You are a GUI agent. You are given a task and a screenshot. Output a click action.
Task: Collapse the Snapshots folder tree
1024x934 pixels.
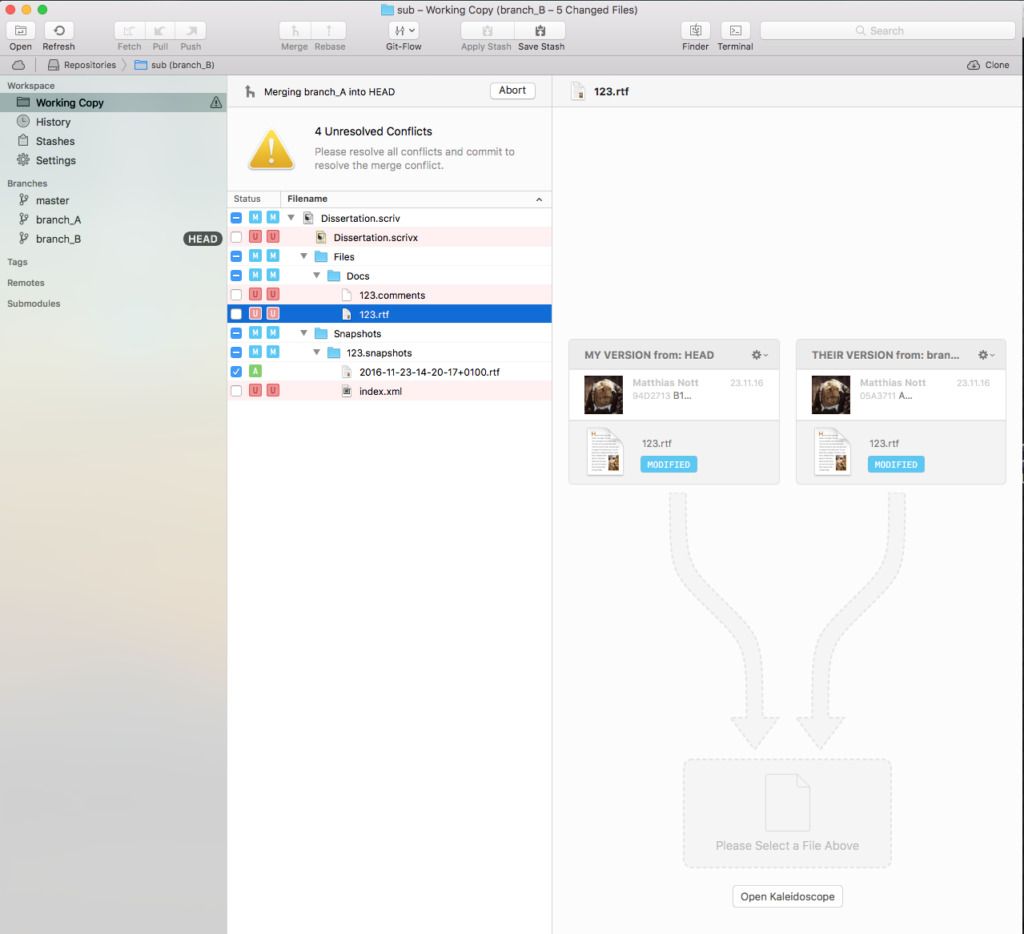point(305,334)
